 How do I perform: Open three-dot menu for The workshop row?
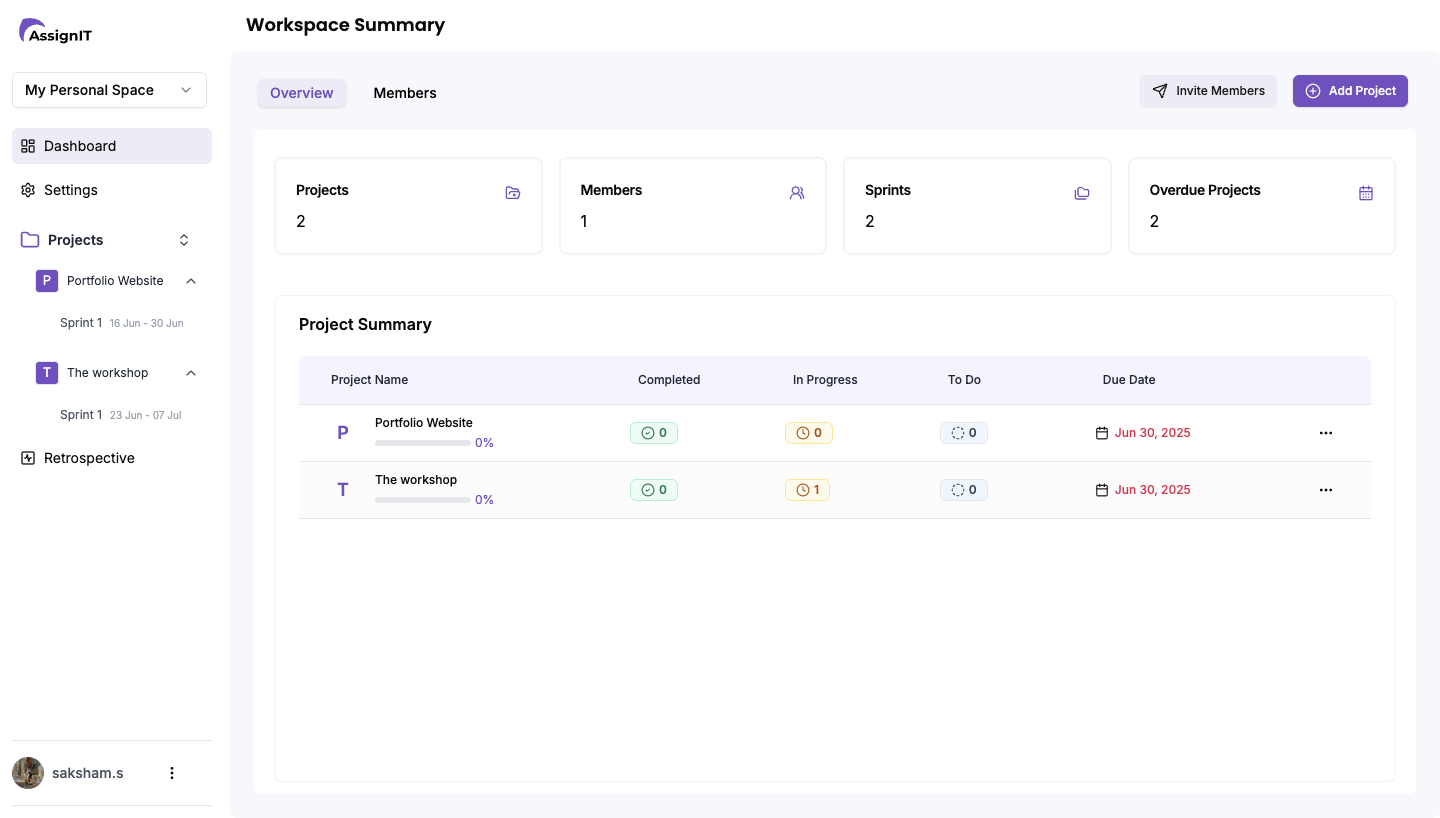tap(1326, 490)
